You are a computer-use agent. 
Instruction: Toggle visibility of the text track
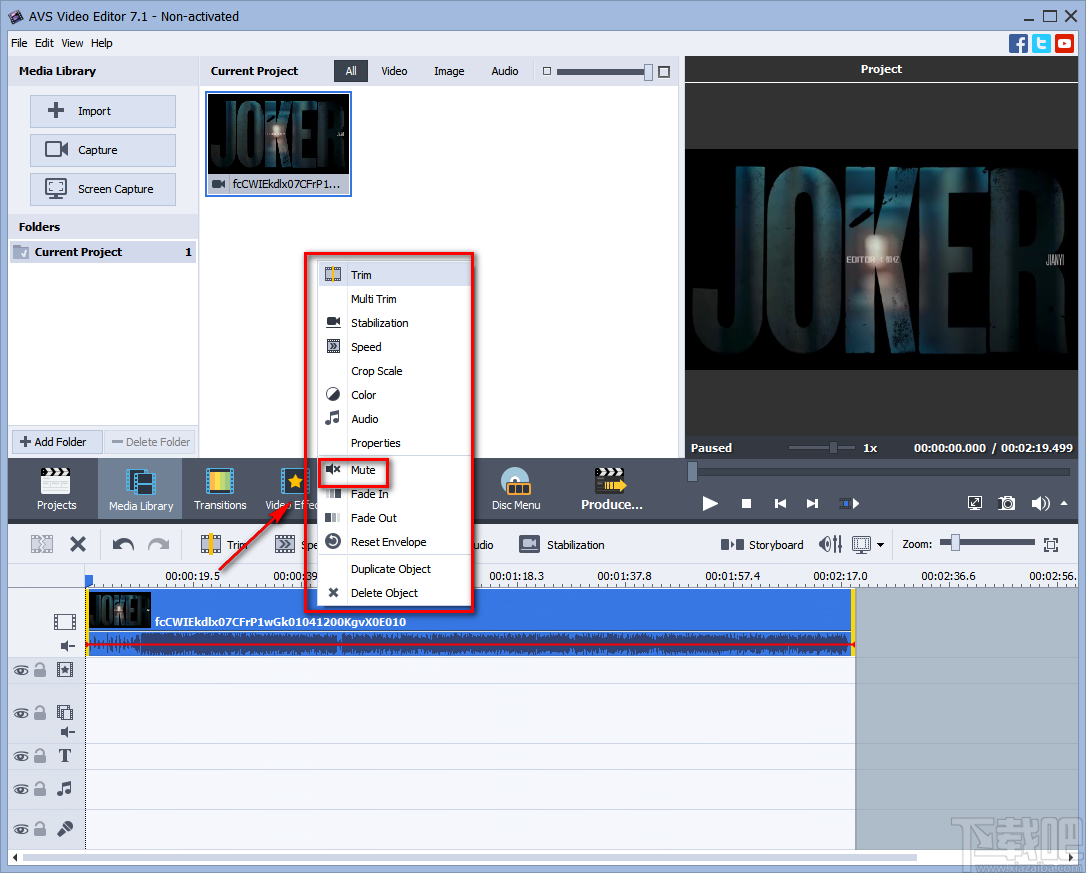pos(21,757)
